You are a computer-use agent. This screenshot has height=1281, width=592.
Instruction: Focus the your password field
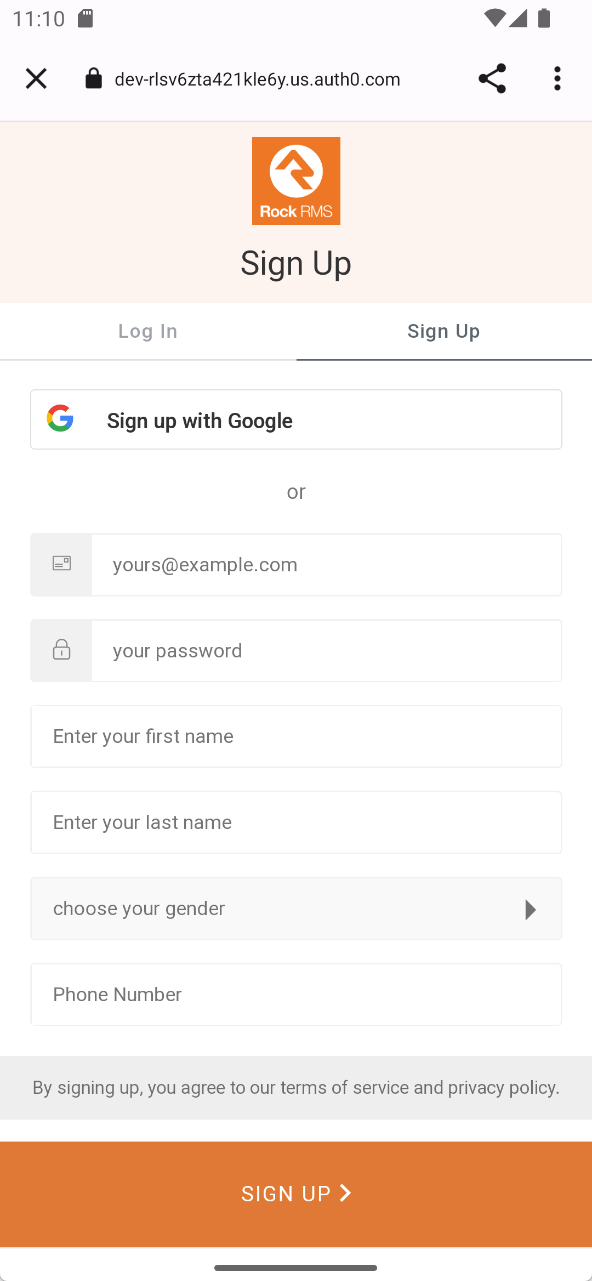tap(326, 650)
